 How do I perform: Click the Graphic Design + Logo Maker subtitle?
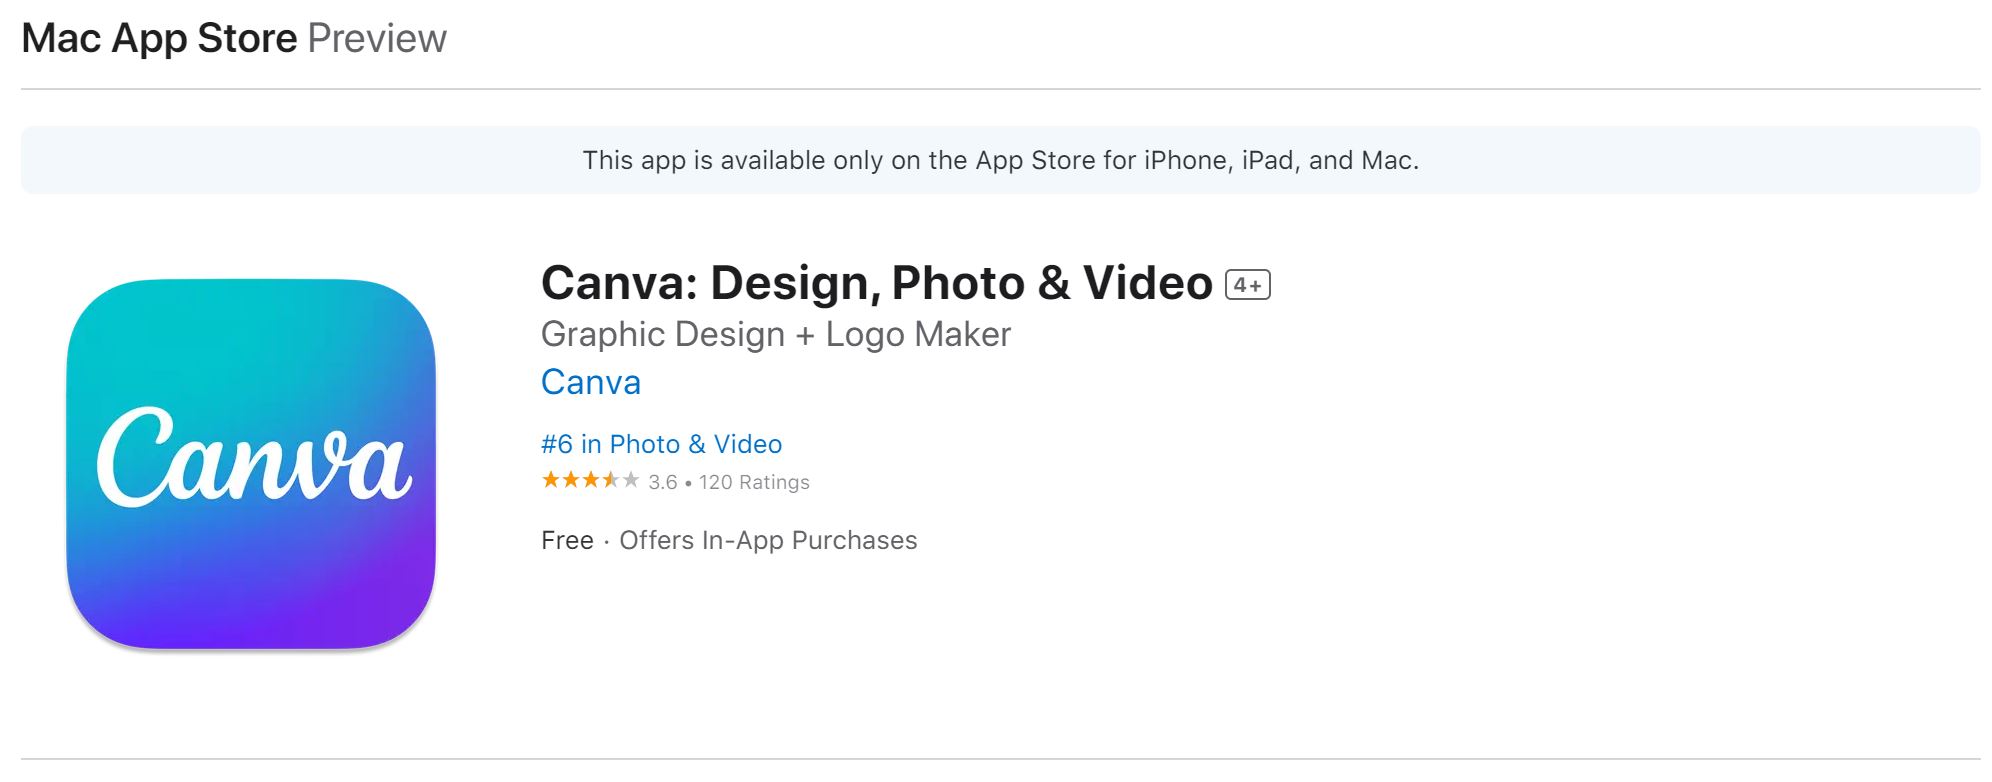775,334
